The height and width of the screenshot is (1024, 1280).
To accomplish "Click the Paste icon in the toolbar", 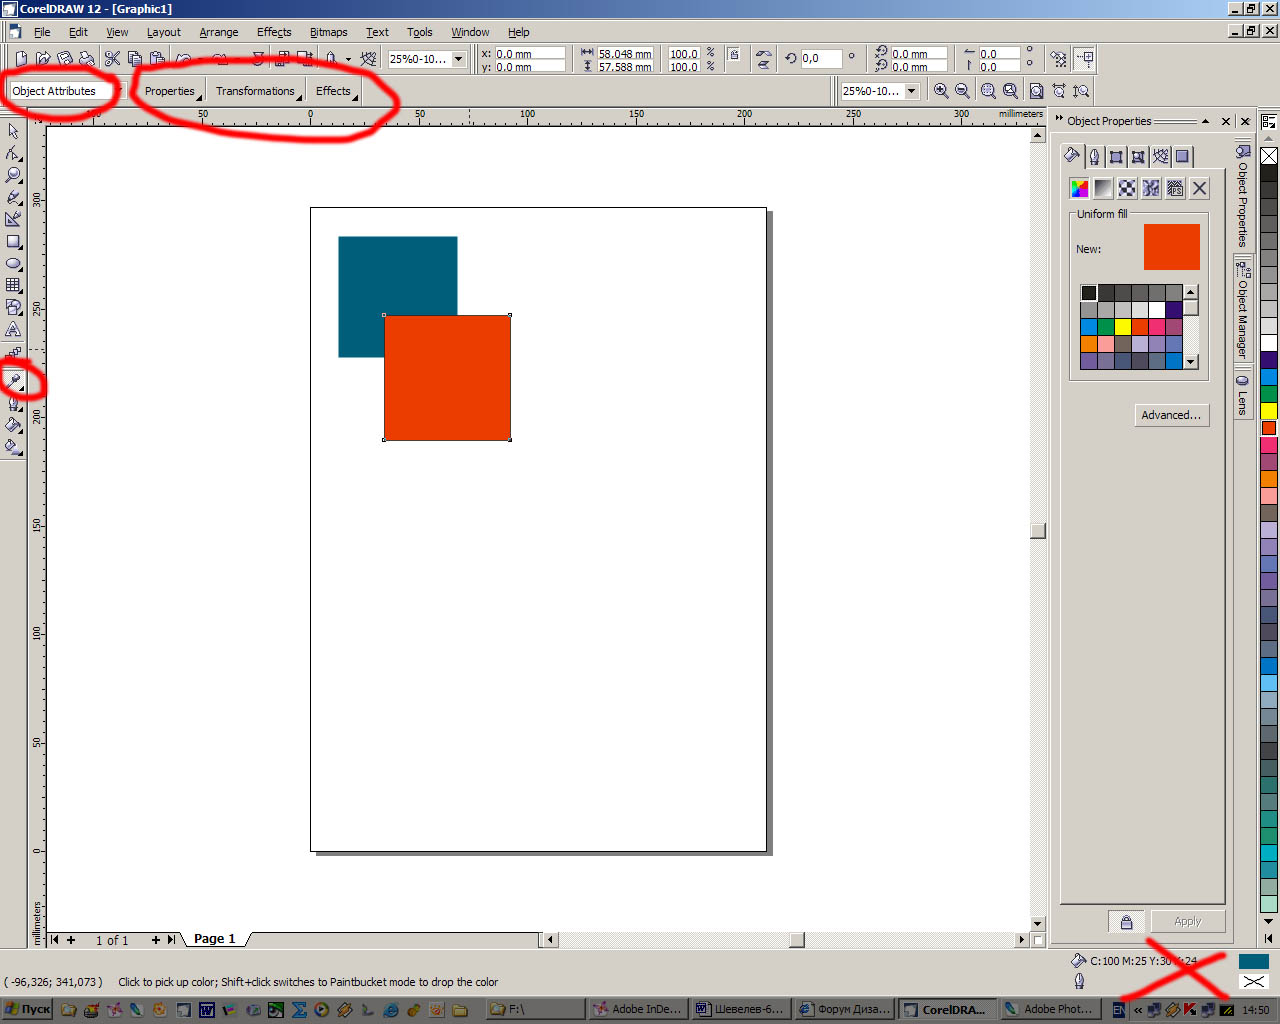I will pos(157,59).
